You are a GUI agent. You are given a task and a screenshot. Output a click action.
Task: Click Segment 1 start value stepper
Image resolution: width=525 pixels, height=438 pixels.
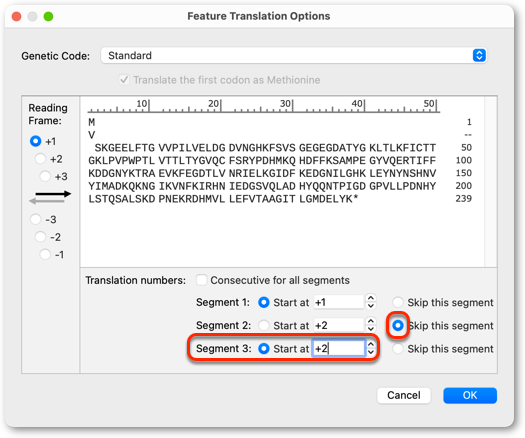point(371,302)
